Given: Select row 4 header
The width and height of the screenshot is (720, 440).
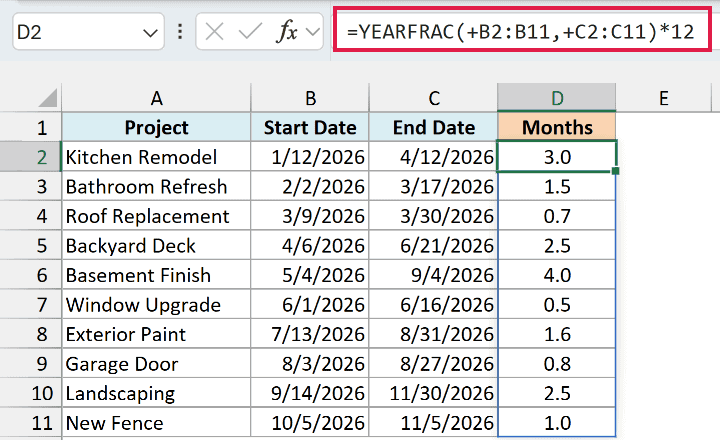Looking at the screenshot, I should pyautogui.click(x=31, y=216).
